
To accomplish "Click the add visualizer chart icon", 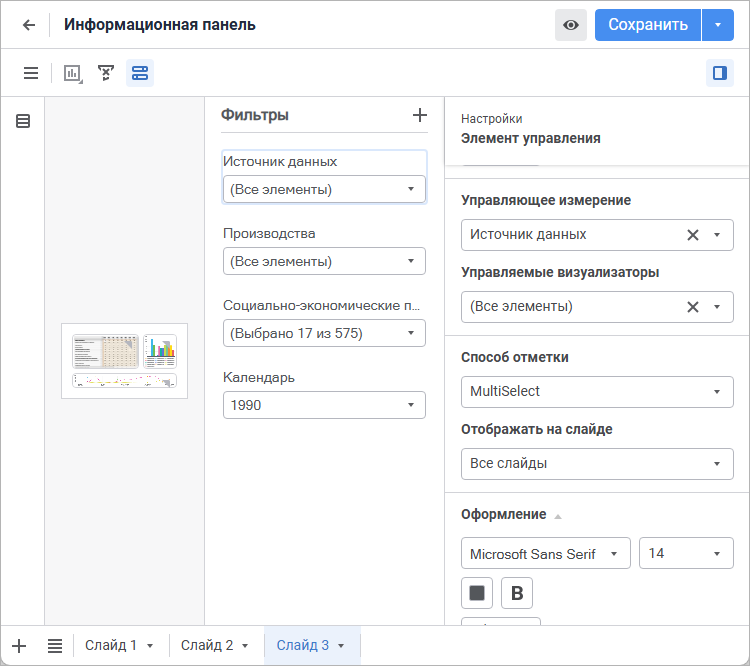I will [73, 73].
